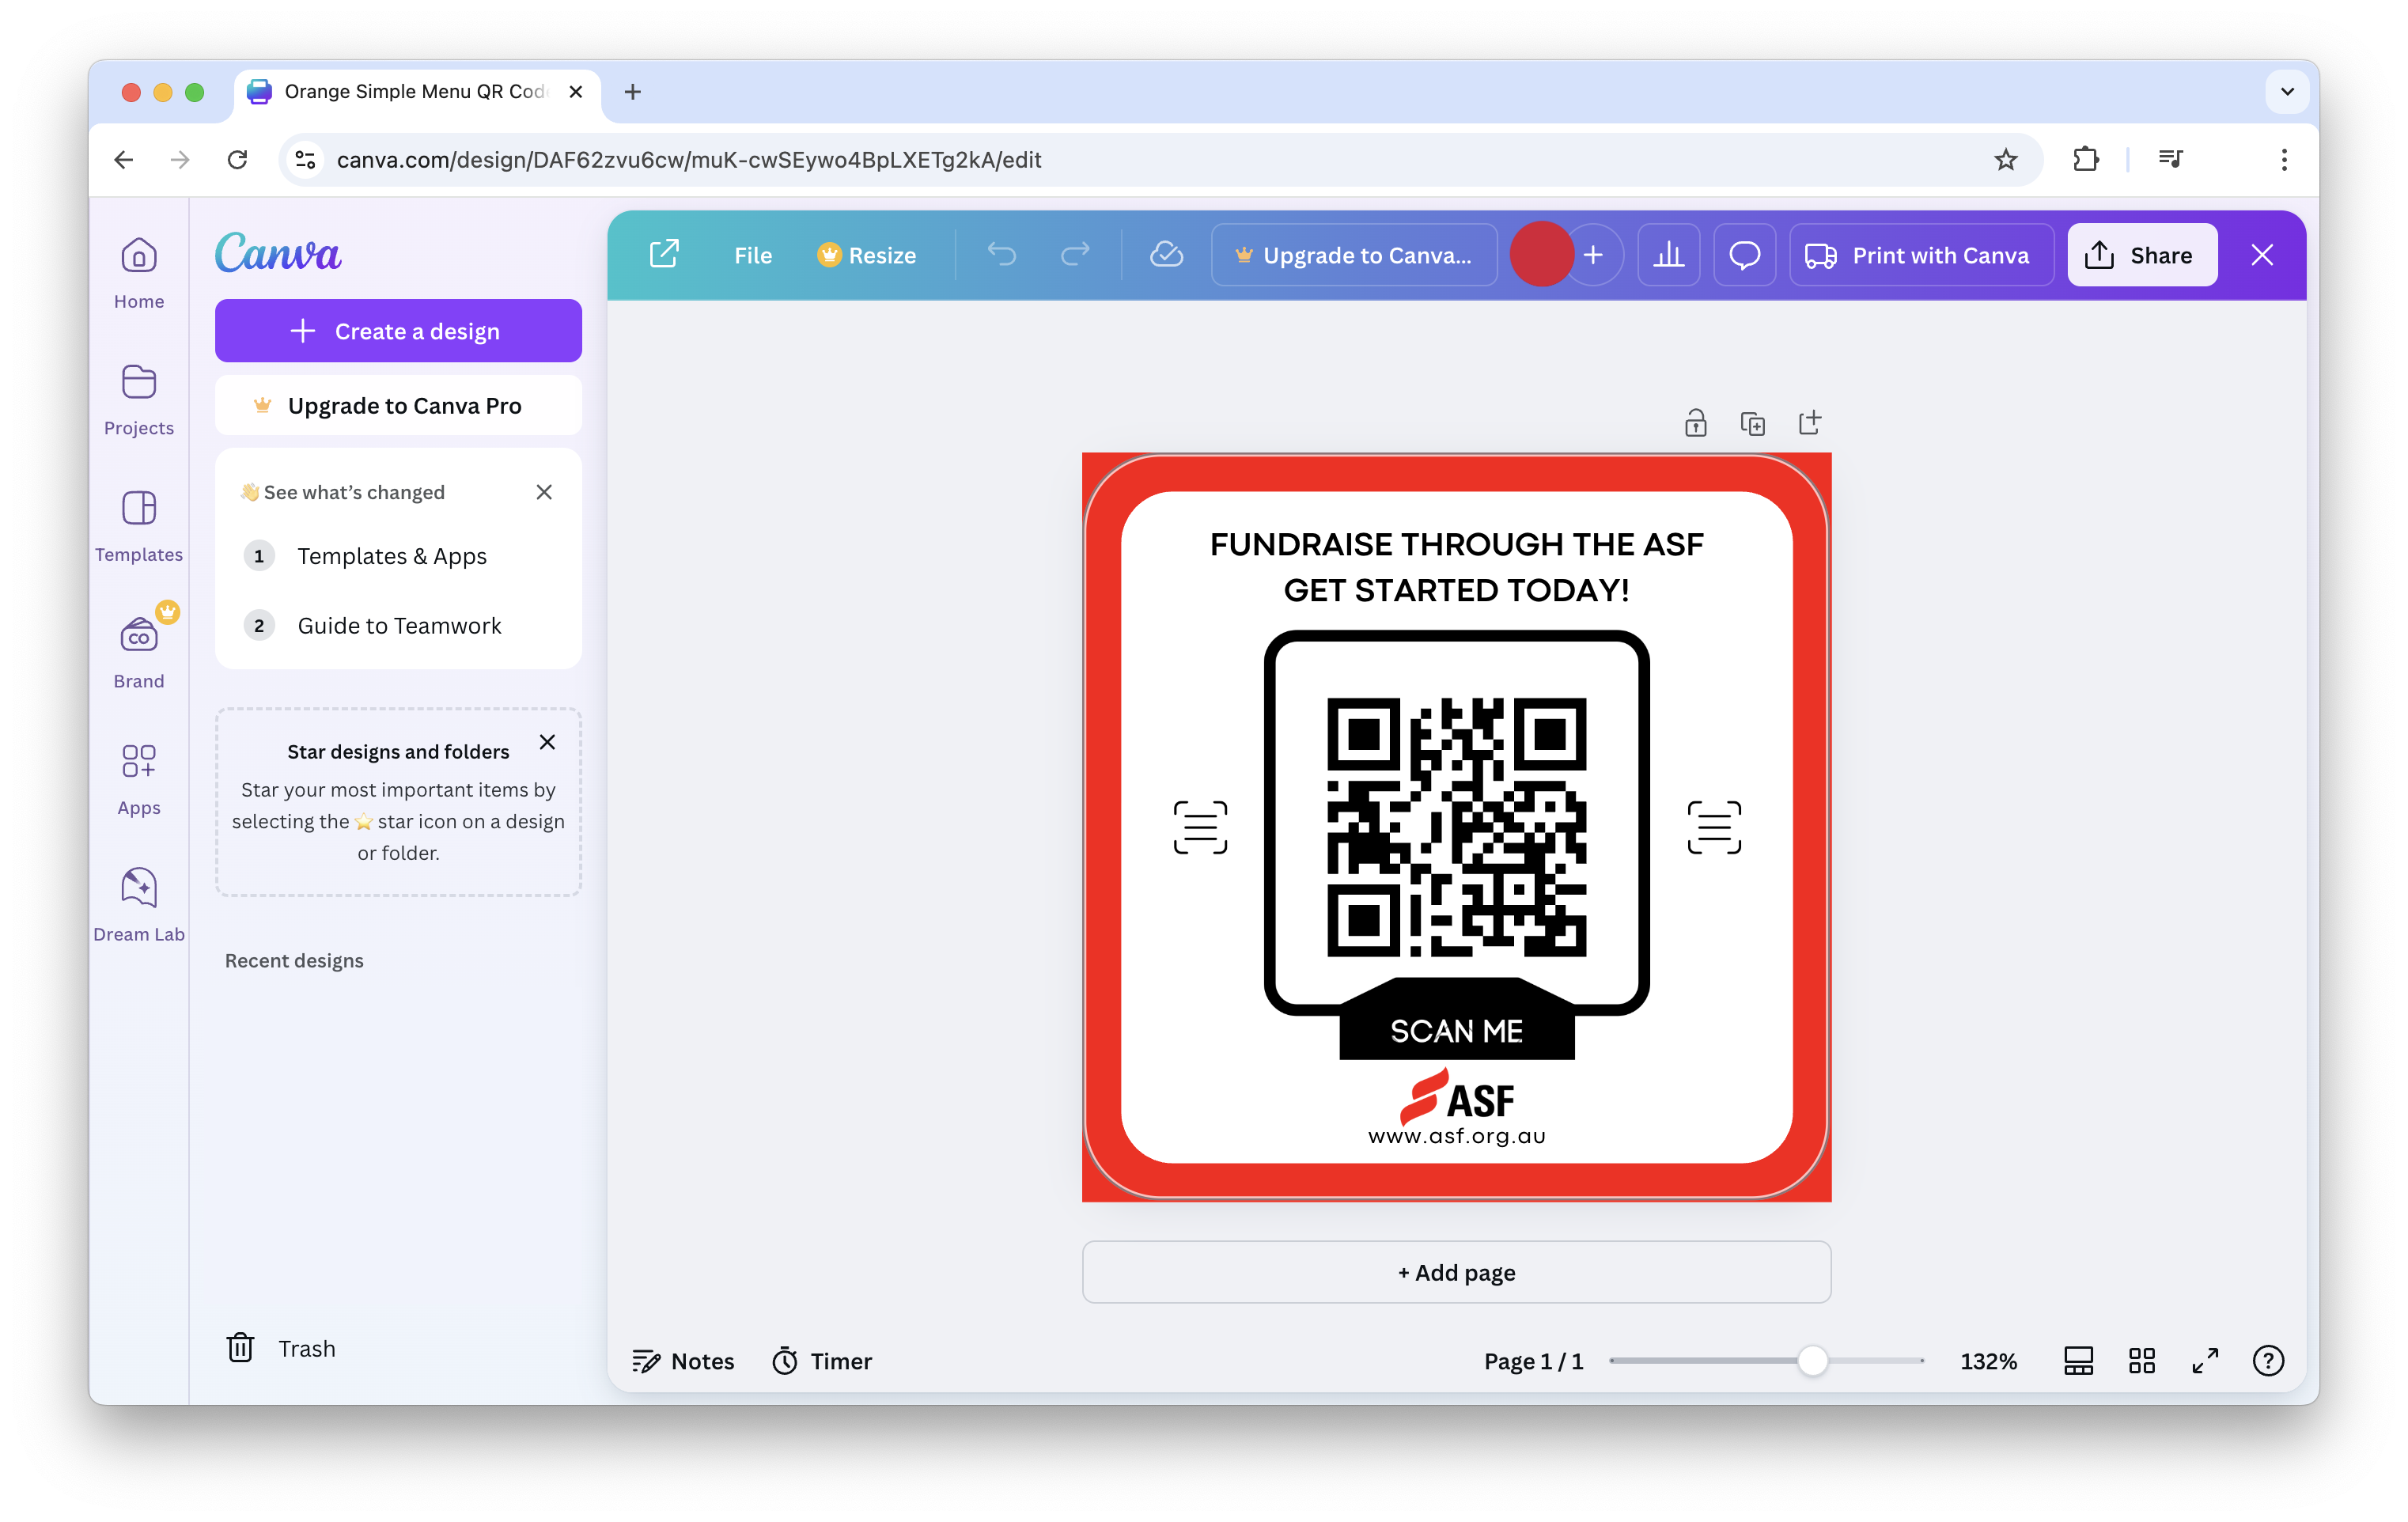Screen dimensions: 2408x1522
Task: Open the Notes panel
Action: [x=683, y=1361]
